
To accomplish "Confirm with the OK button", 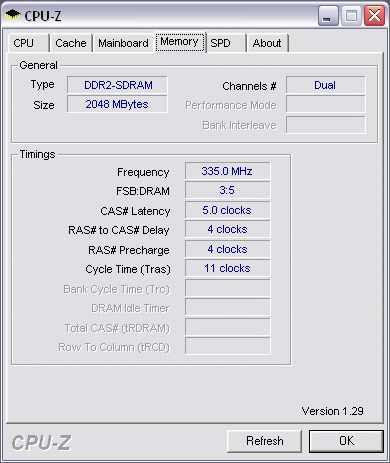I will point(346,441).
